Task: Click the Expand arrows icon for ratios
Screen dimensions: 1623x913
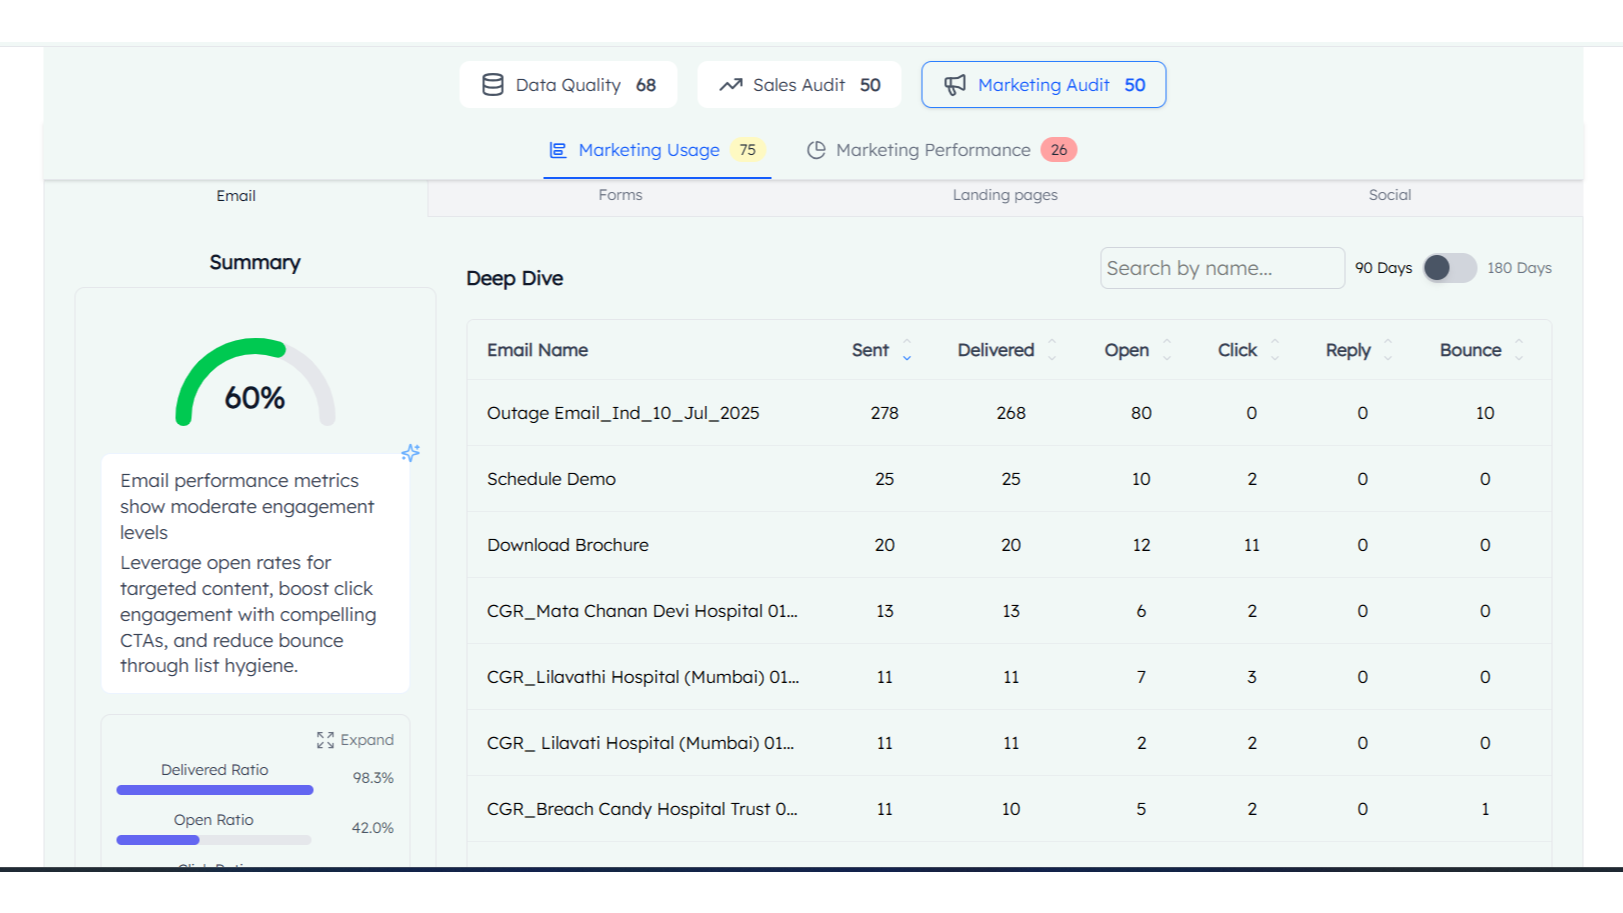Action: [325, 740]
